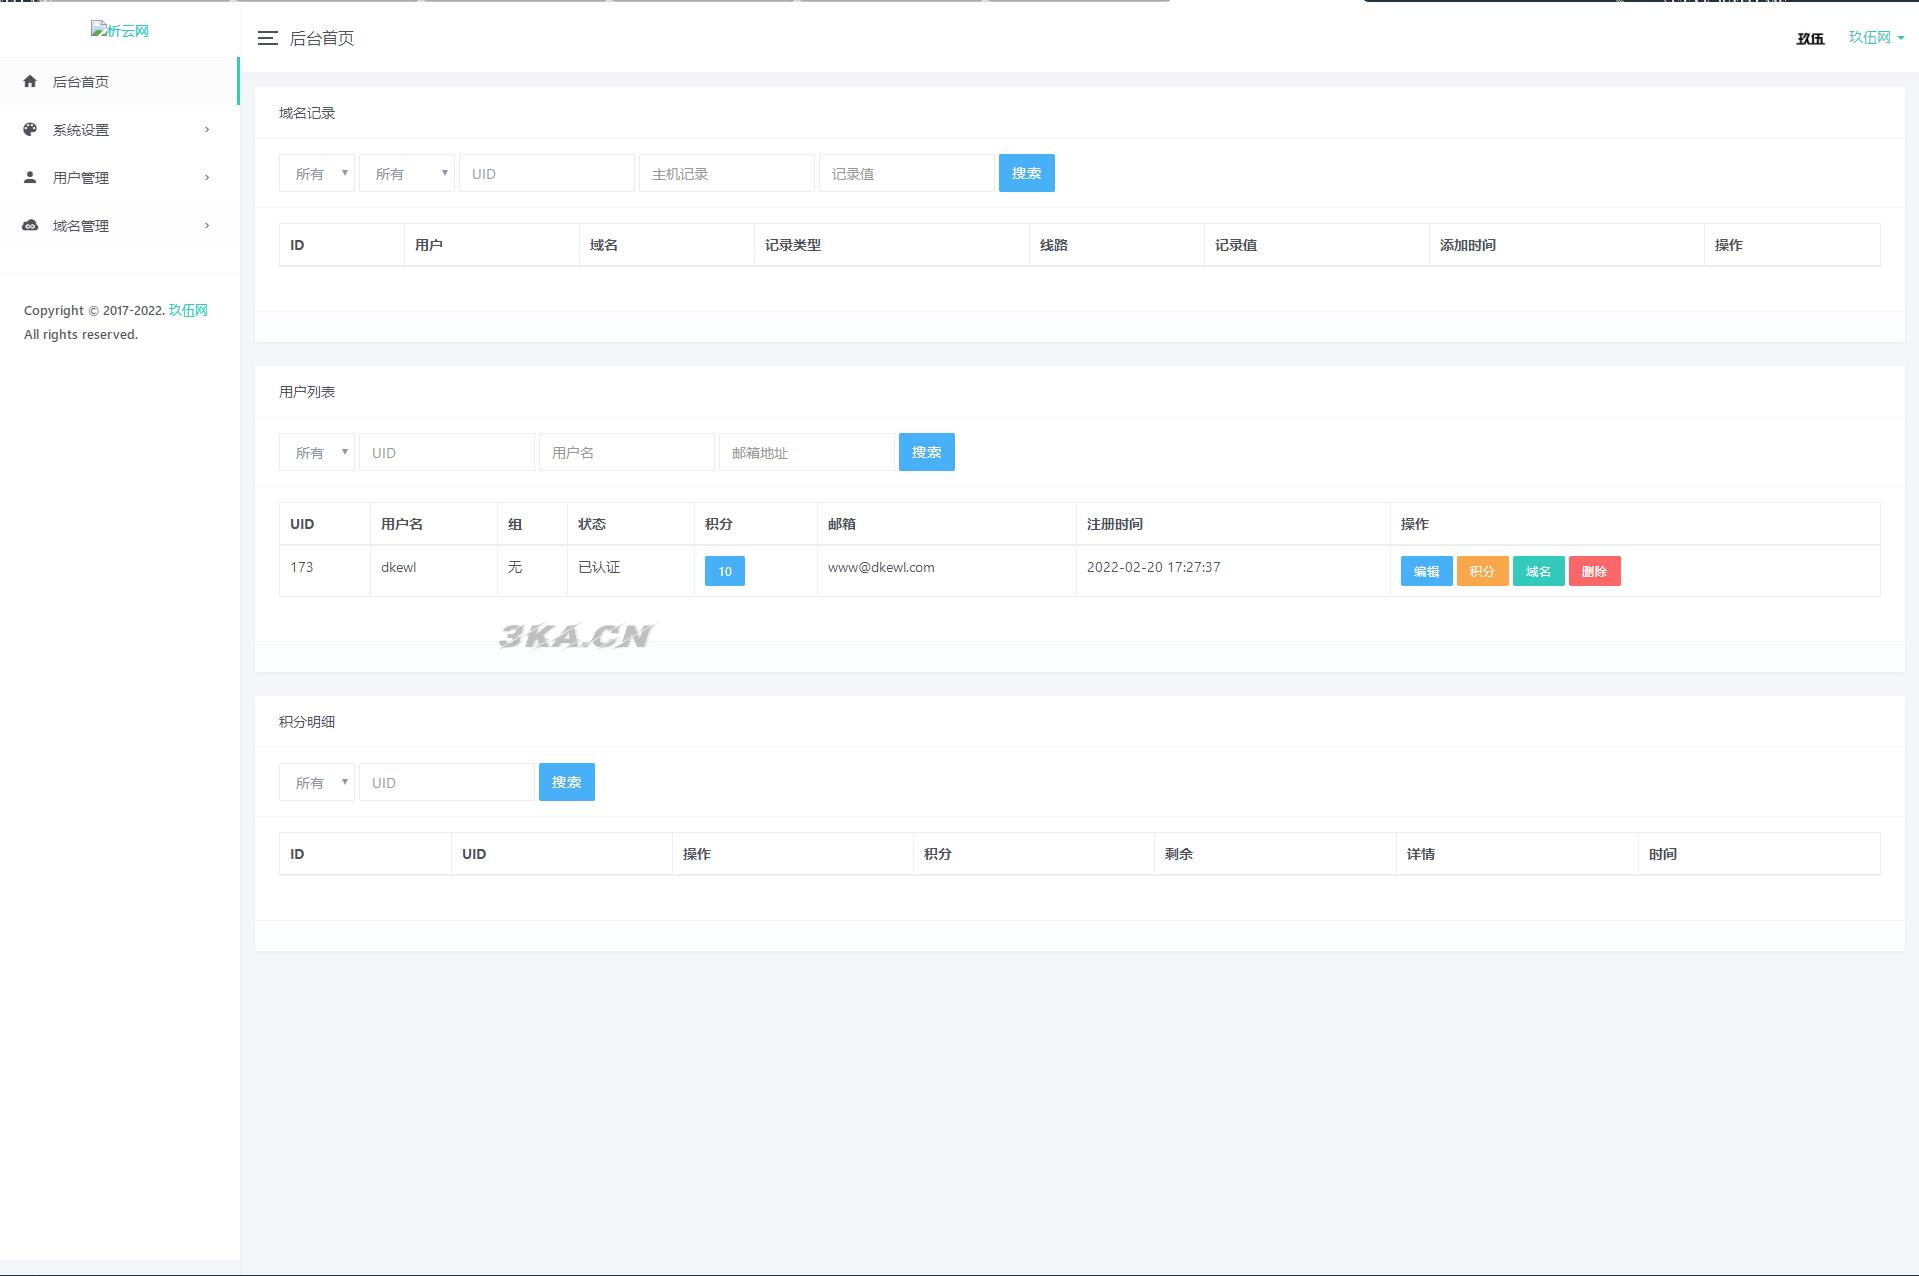Open the 所有 dropdown in 用户列表
This screenshot has width=1919, height=1276.
tap(317, 452)
